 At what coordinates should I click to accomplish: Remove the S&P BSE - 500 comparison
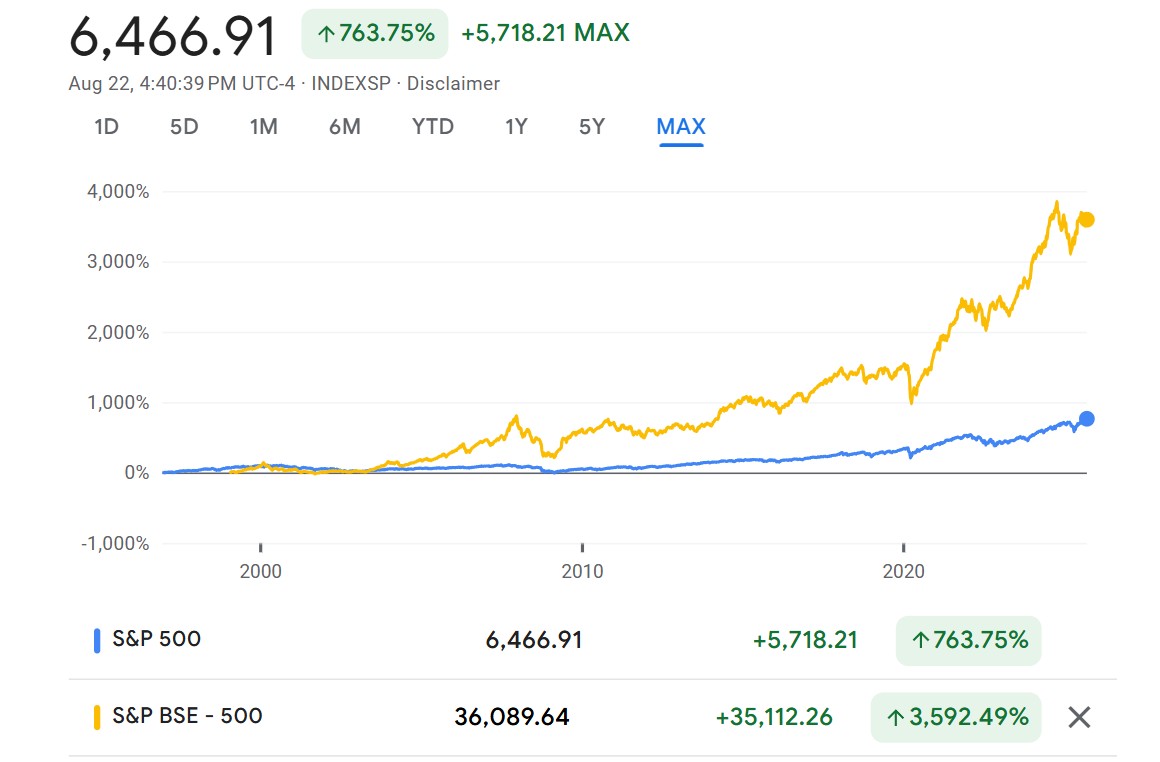click(x=1078, y=716)
